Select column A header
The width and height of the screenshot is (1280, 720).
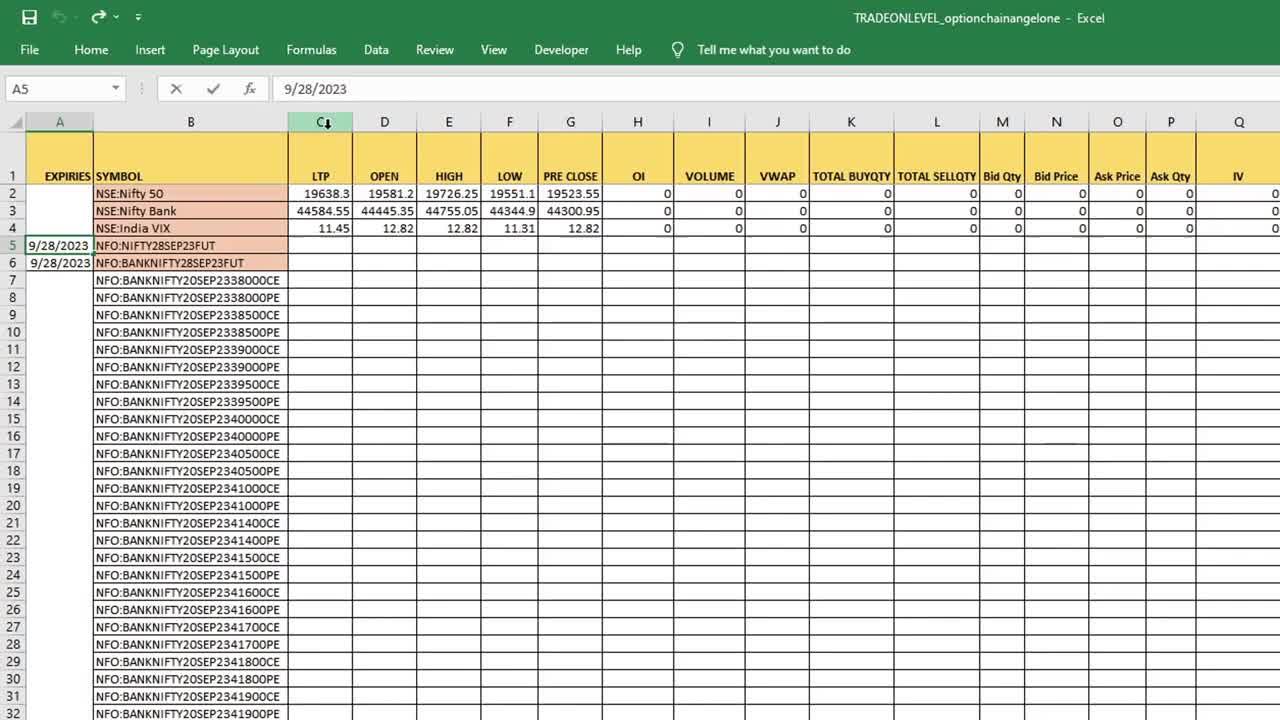[59, 122]
